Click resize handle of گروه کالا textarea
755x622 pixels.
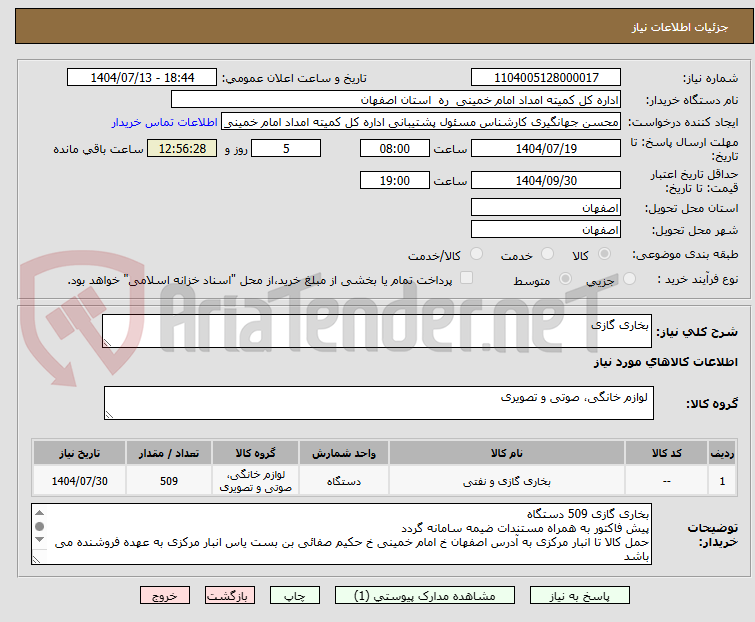click(109, 415)
